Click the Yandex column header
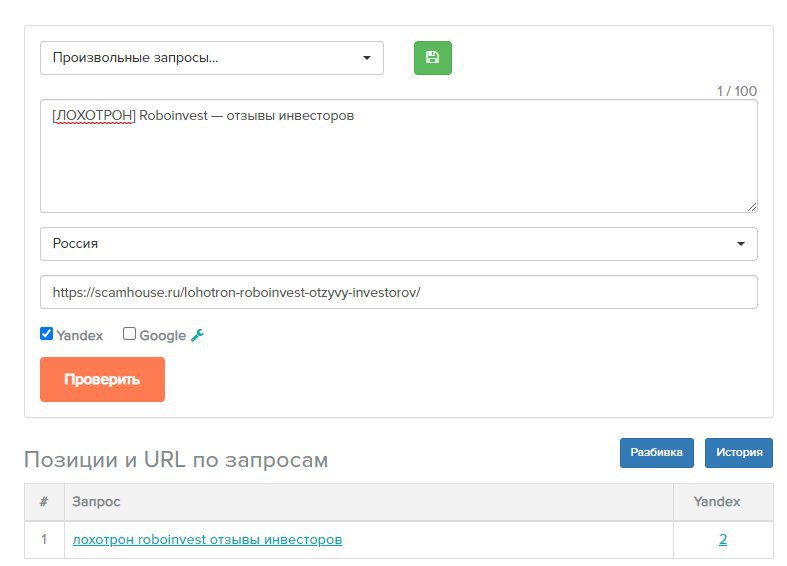 (x=723, y=502)
